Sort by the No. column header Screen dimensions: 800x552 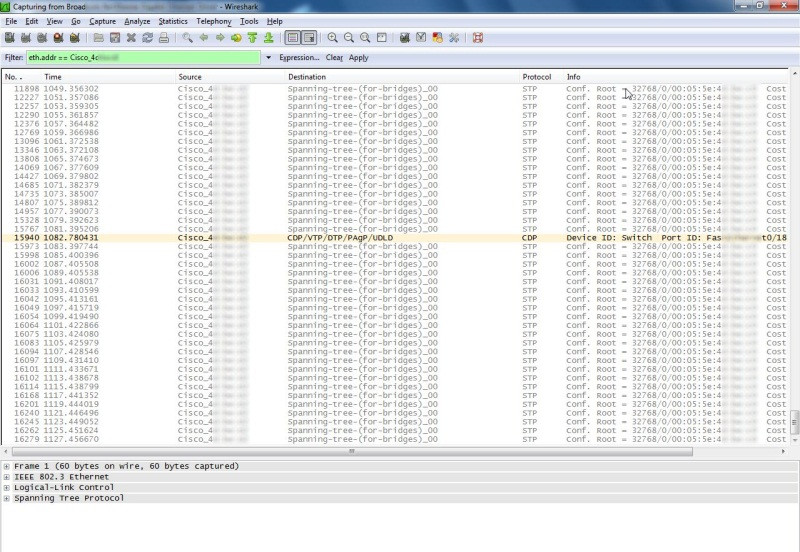21,77
